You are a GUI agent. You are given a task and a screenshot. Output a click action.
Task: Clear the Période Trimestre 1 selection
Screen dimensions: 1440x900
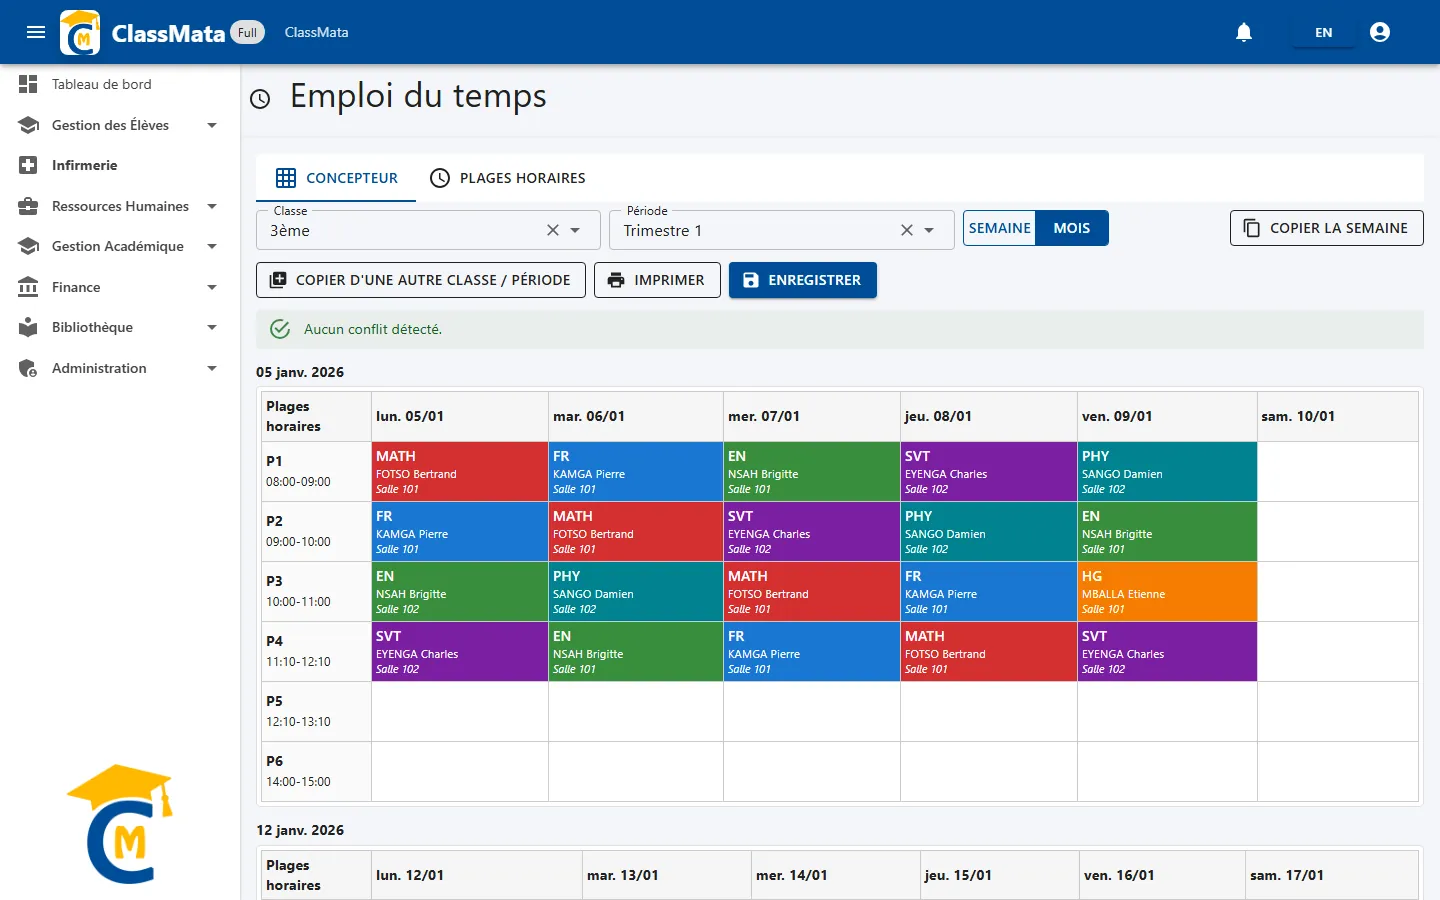(x=907, y=230)
